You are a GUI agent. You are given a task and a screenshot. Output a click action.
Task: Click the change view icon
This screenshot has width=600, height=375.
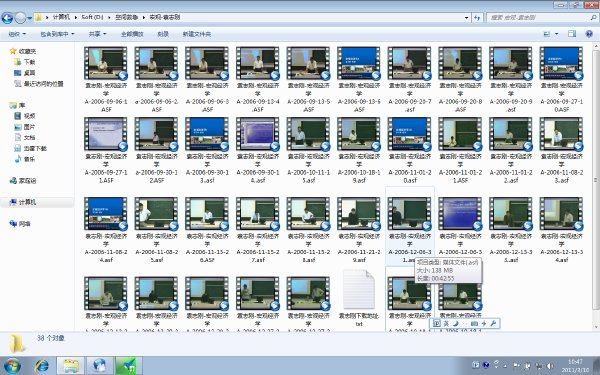click(x=547, y=34)
